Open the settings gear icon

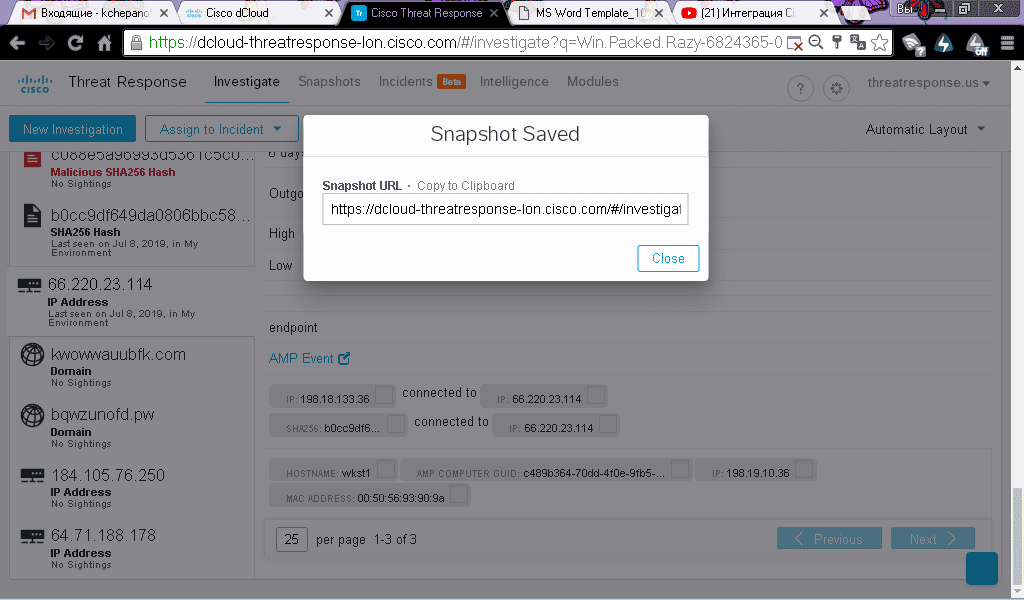(x=836, y=88)
